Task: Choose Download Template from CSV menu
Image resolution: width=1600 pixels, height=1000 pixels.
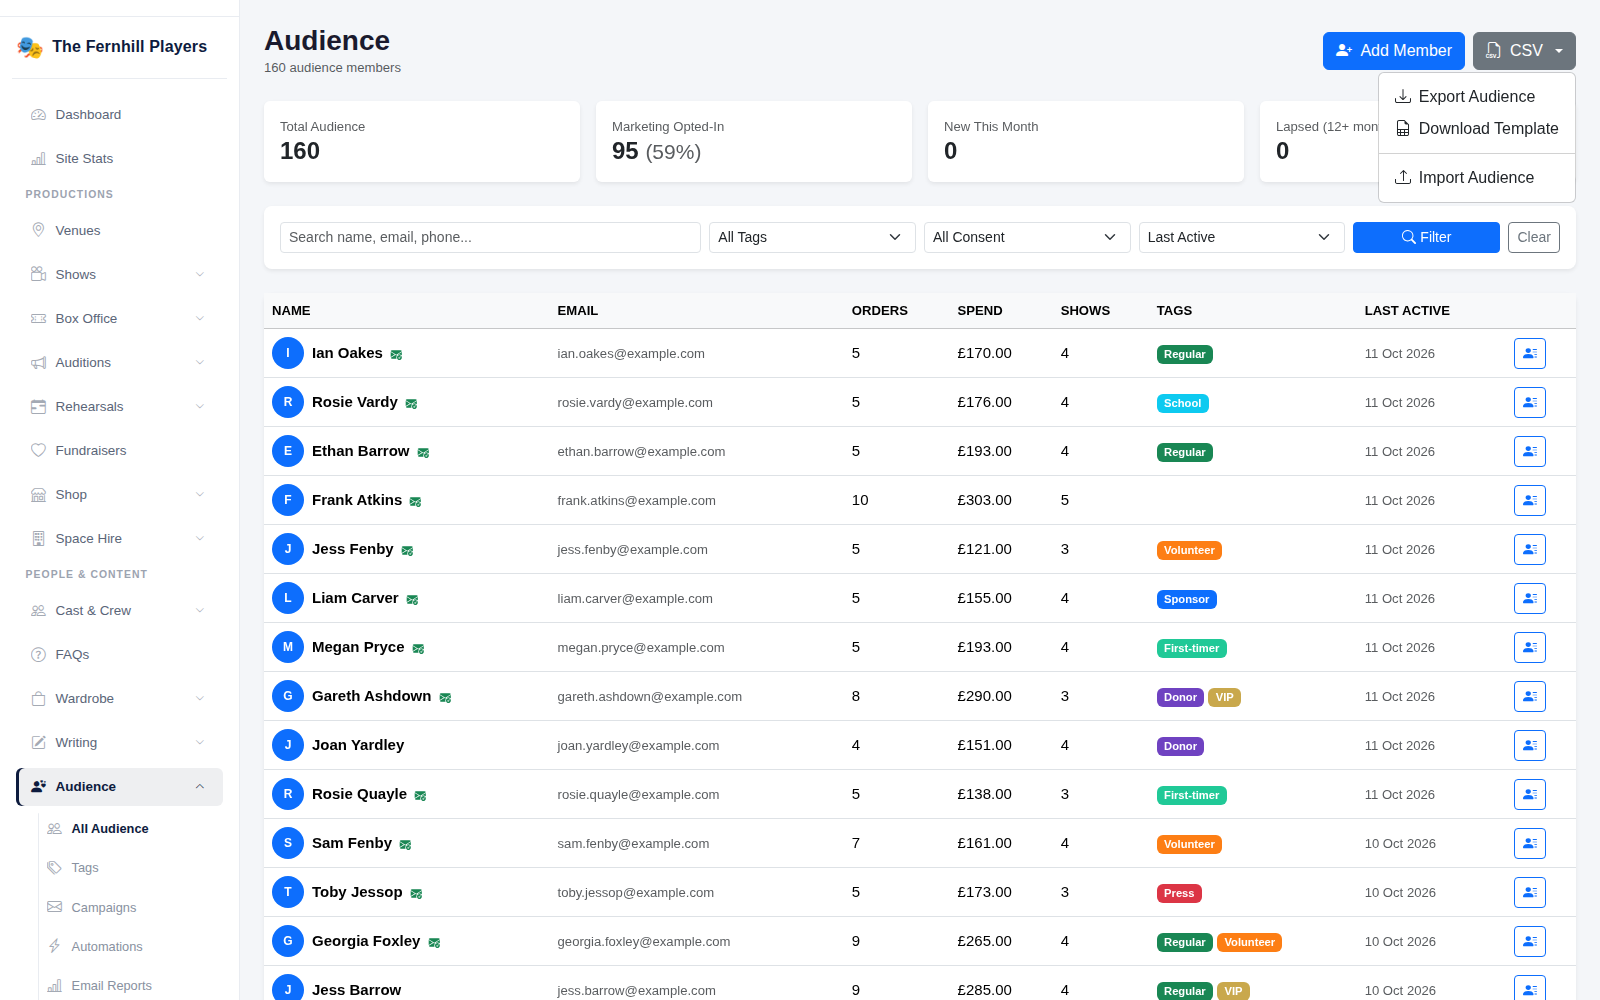Action: coord(1477,129)
